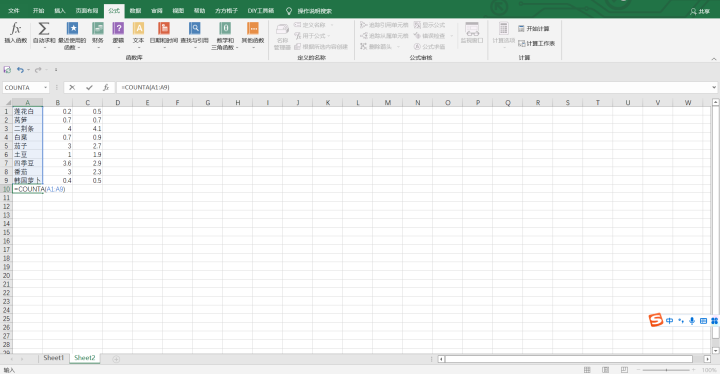Screen dimensions: 720x374
Task: Open the customize quick access toolbar menu
Action: point(56,70)
